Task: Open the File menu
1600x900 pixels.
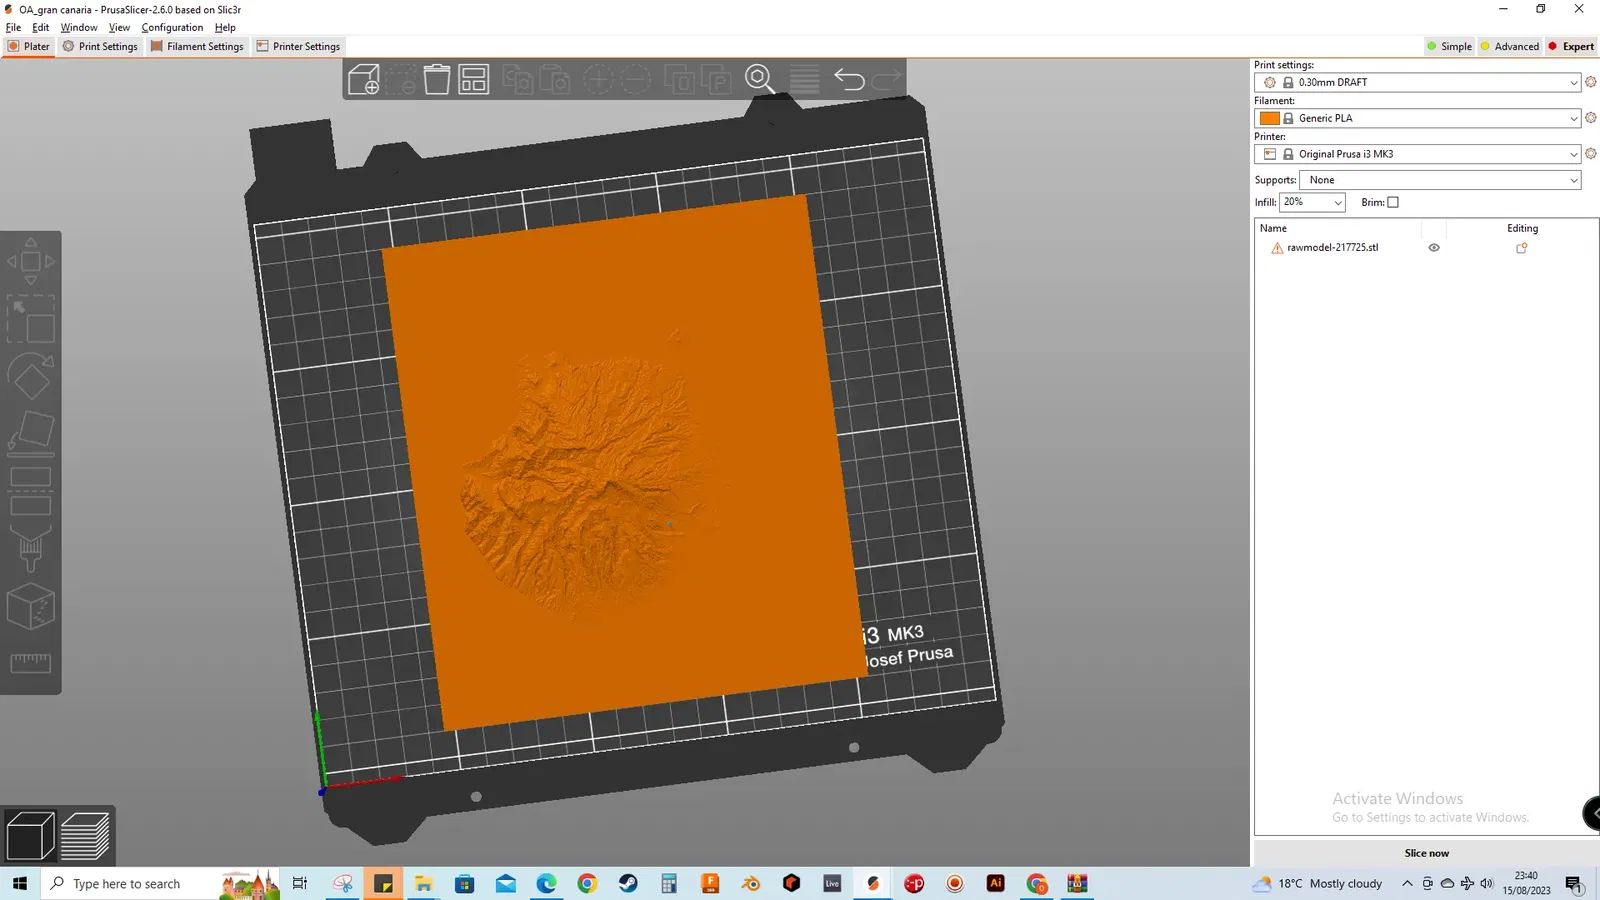Action: pos(13,27)
